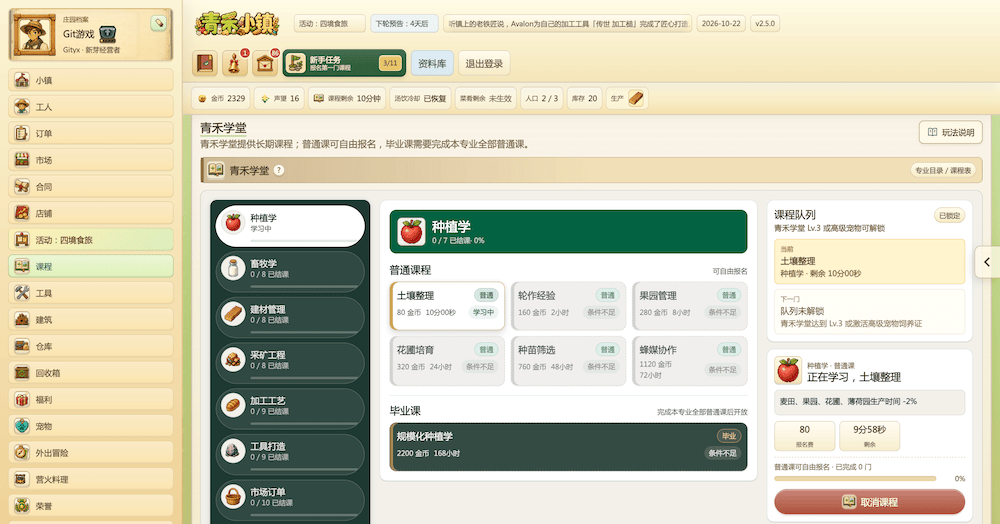Click the 退出登录 button
Screen dimensions: 1000x524
484,63
